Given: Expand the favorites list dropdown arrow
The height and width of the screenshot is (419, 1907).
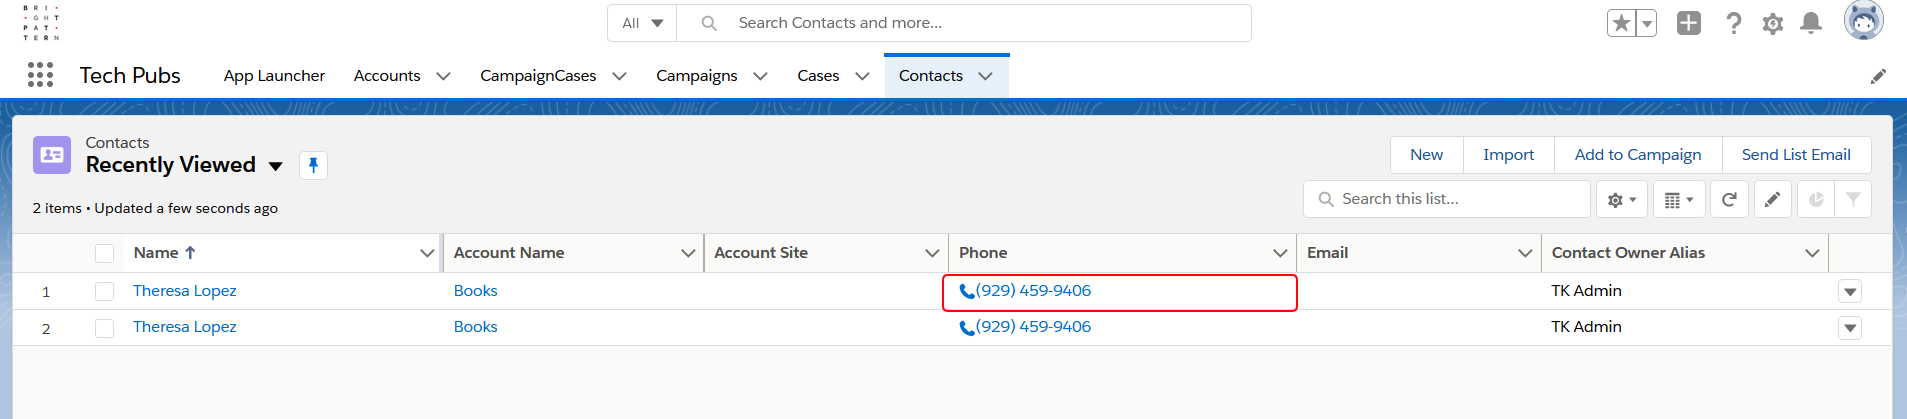Looking at the screenshot, I should coord(1647,23).
